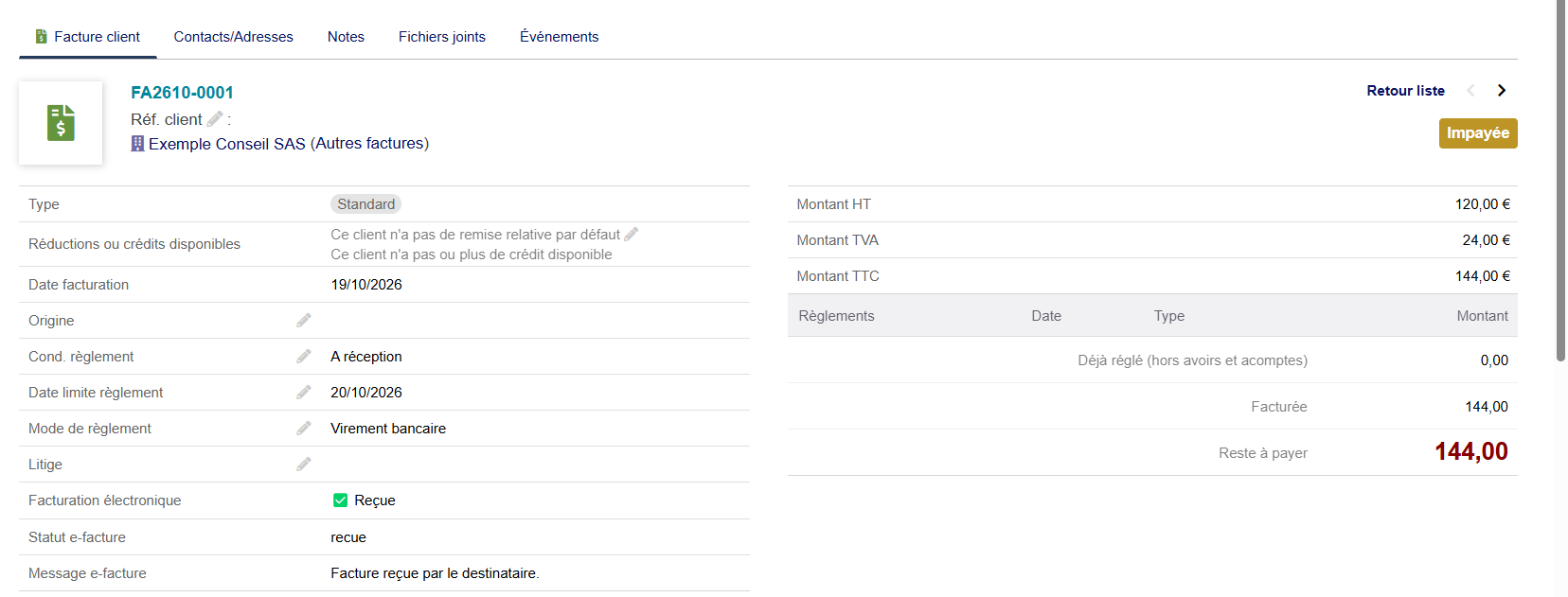
Task: Click the Standard type badge
Action: coord(366,204)
